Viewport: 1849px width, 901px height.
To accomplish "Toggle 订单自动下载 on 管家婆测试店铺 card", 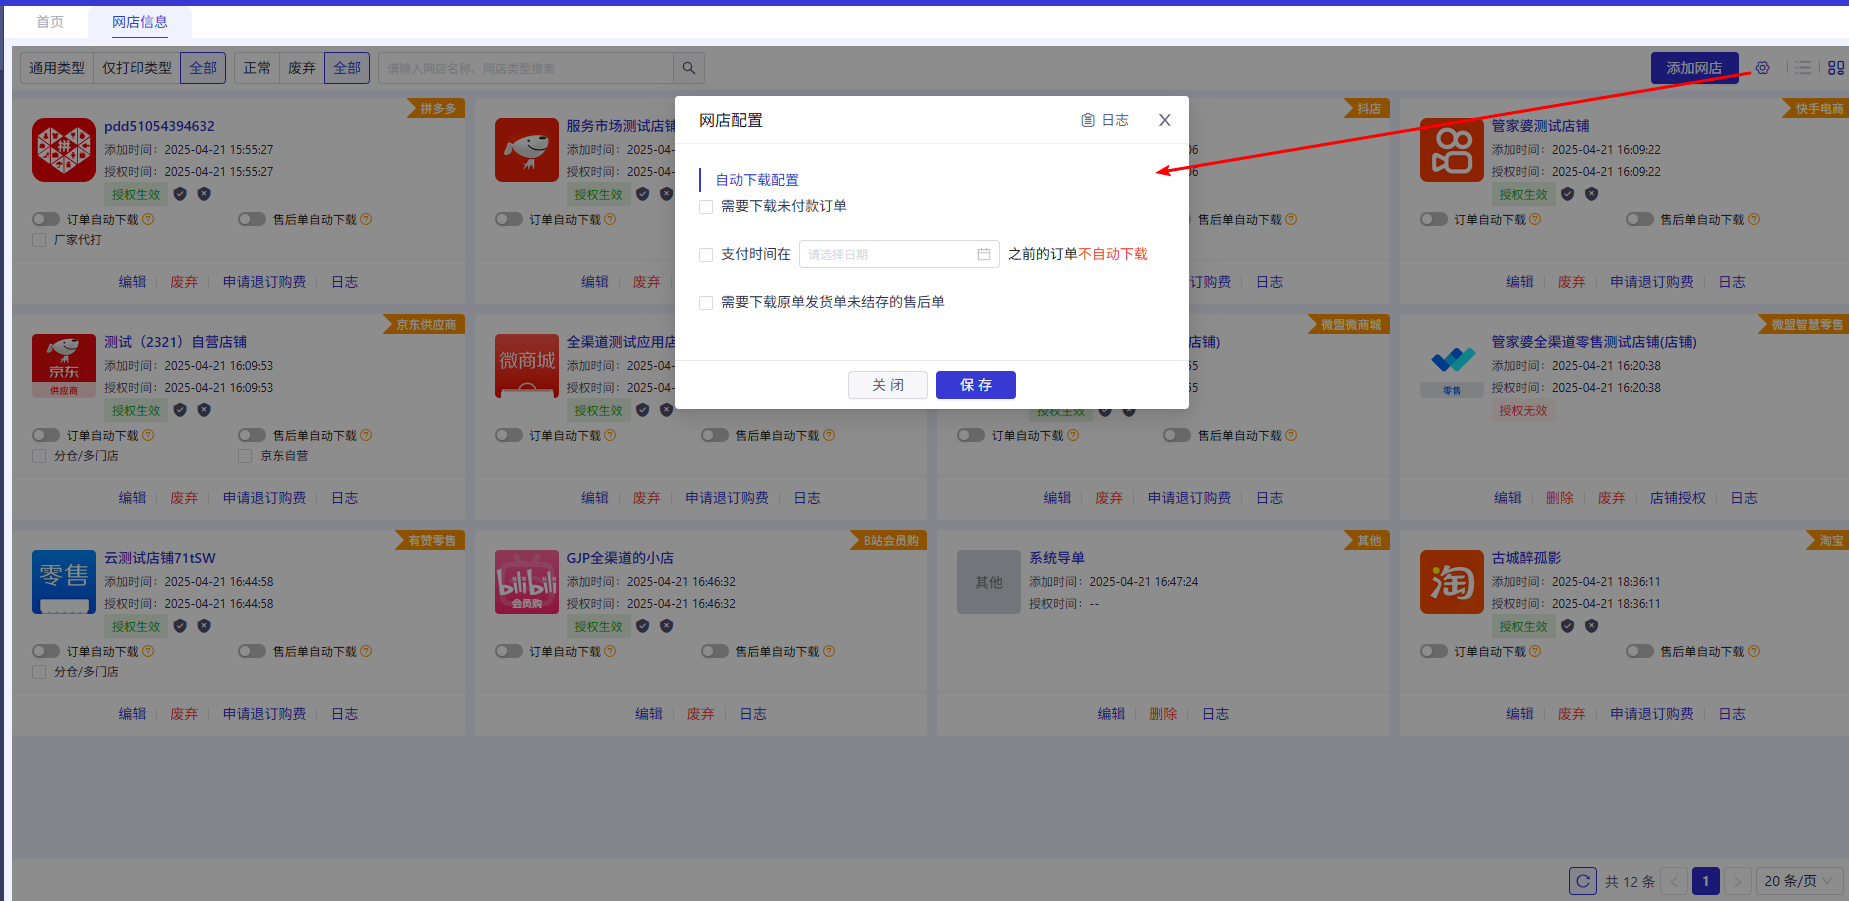I will pyautogui.click(x=1434, y=219).
